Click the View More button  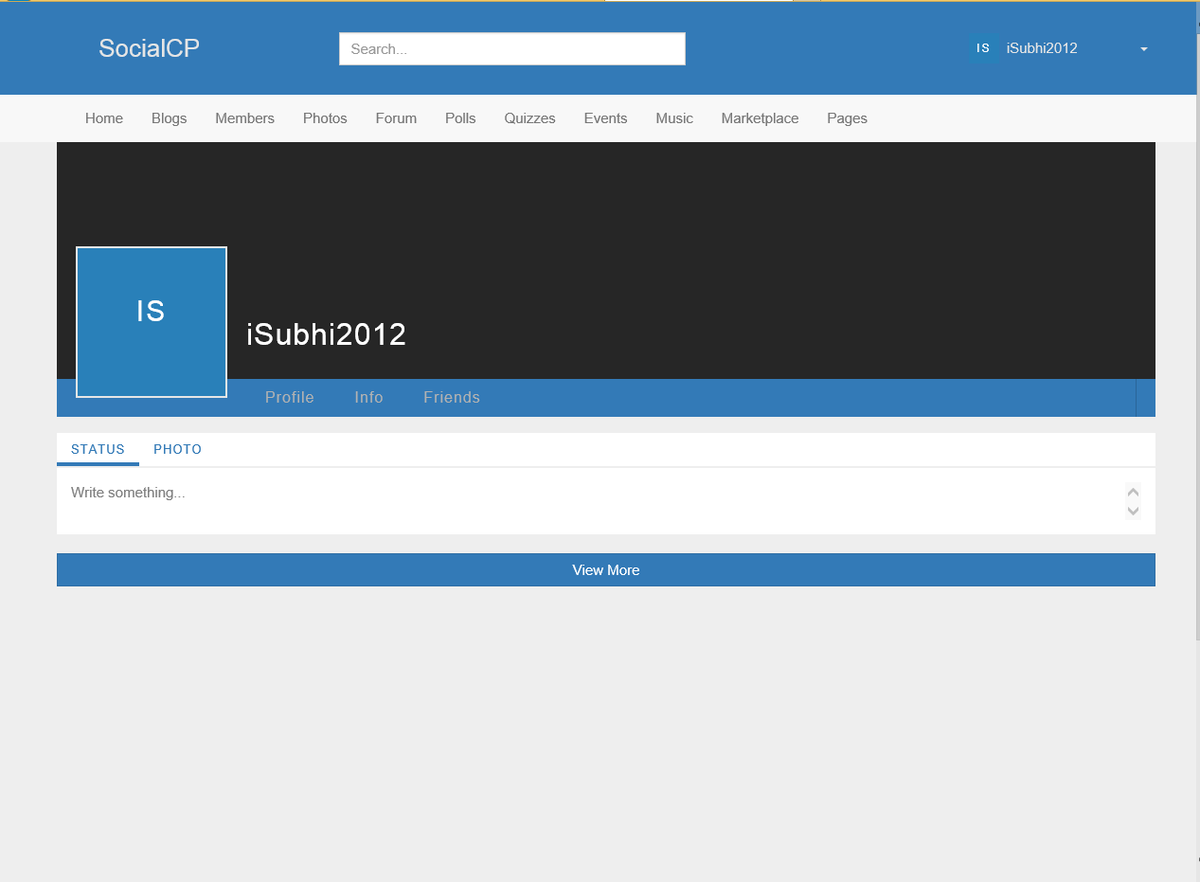point(605,569)
